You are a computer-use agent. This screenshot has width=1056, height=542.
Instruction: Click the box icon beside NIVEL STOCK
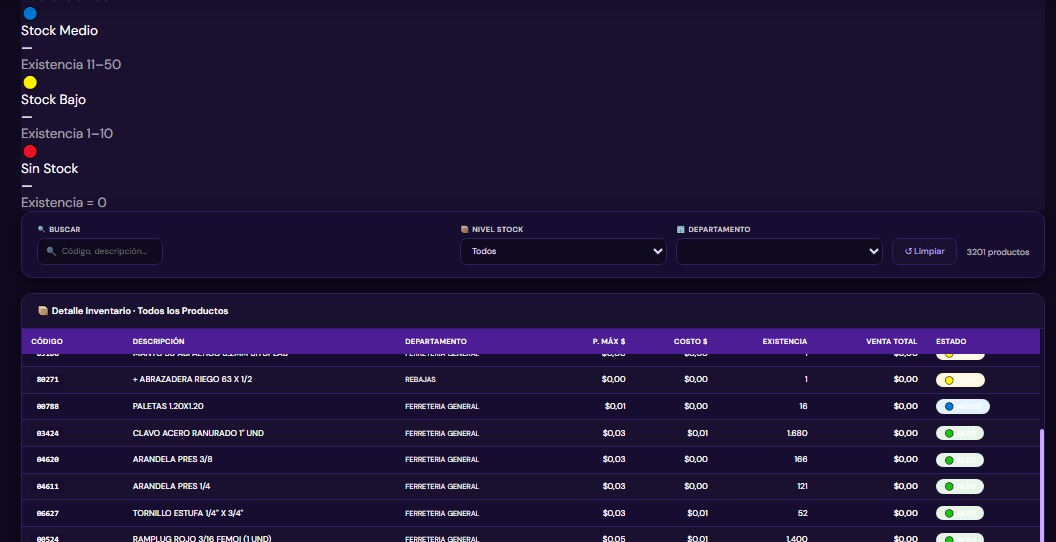pos(465,230)
